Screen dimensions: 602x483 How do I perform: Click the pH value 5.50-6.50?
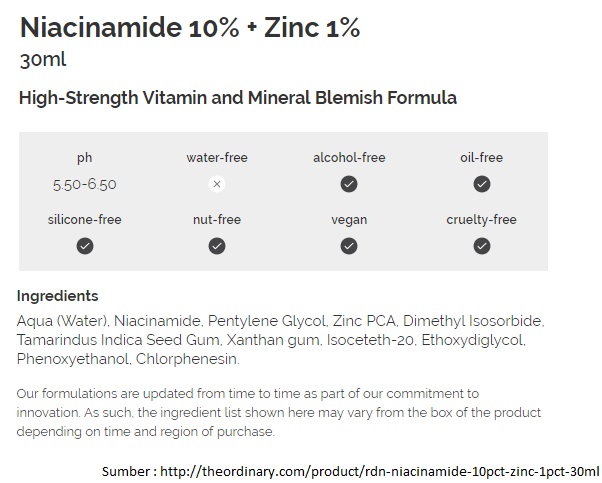(84, 185)
